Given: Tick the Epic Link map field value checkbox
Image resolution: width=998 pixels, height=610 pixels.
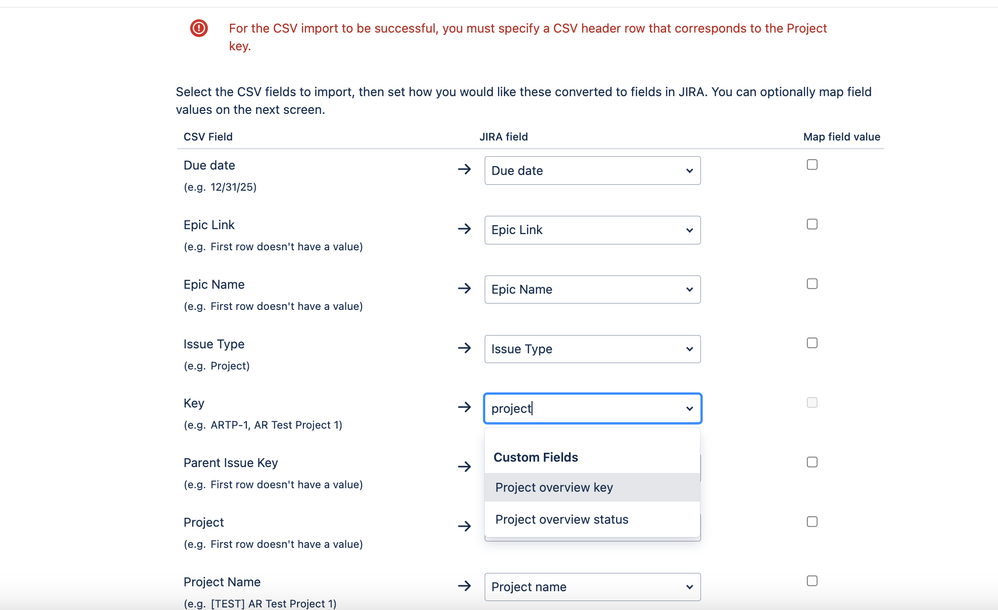Looking at the screenshot, I should 812,224.
